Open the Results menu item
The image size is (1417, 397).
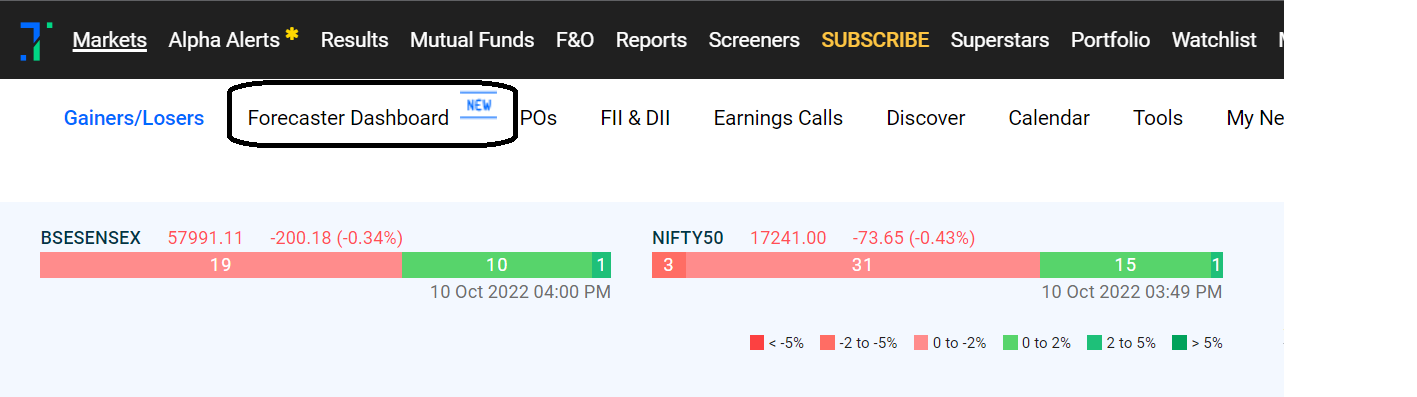click(354, 40)
